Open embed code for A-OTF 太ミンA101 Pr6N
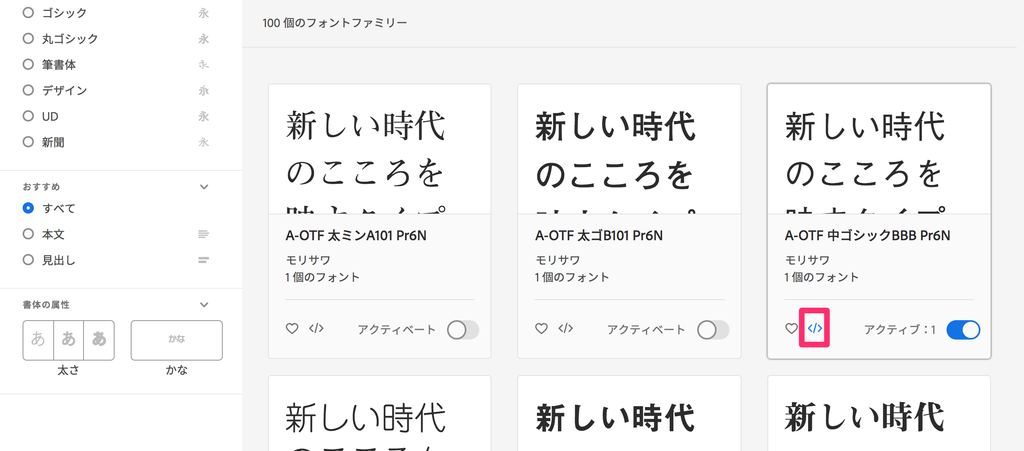 tap(316, 328)
